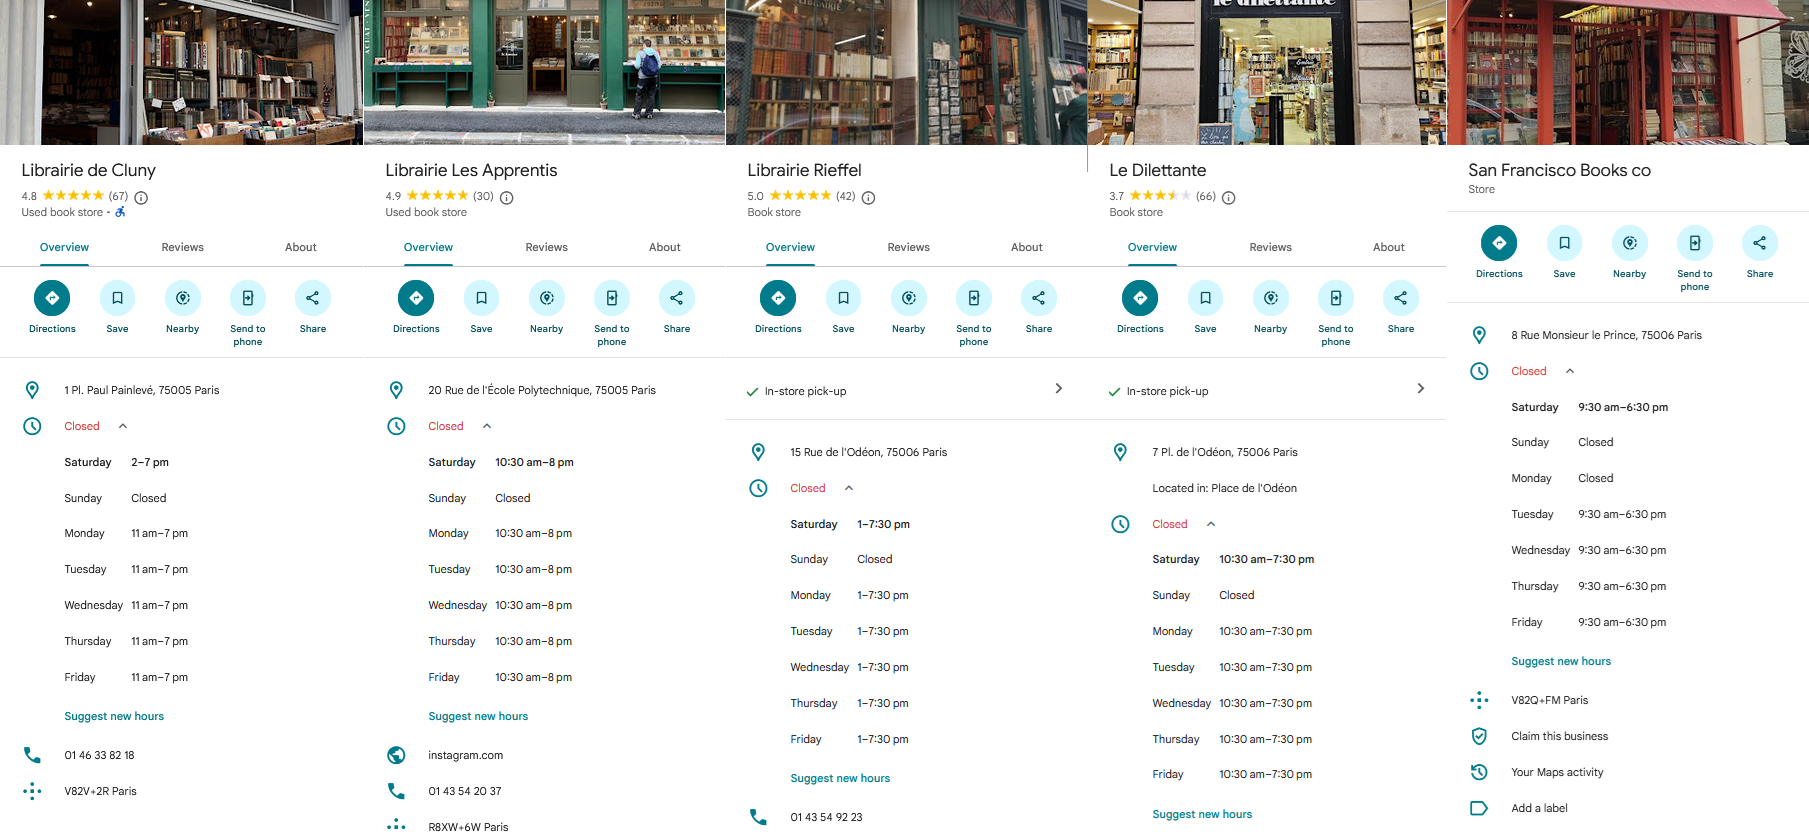Save Librairie Rieffel place

843,298
